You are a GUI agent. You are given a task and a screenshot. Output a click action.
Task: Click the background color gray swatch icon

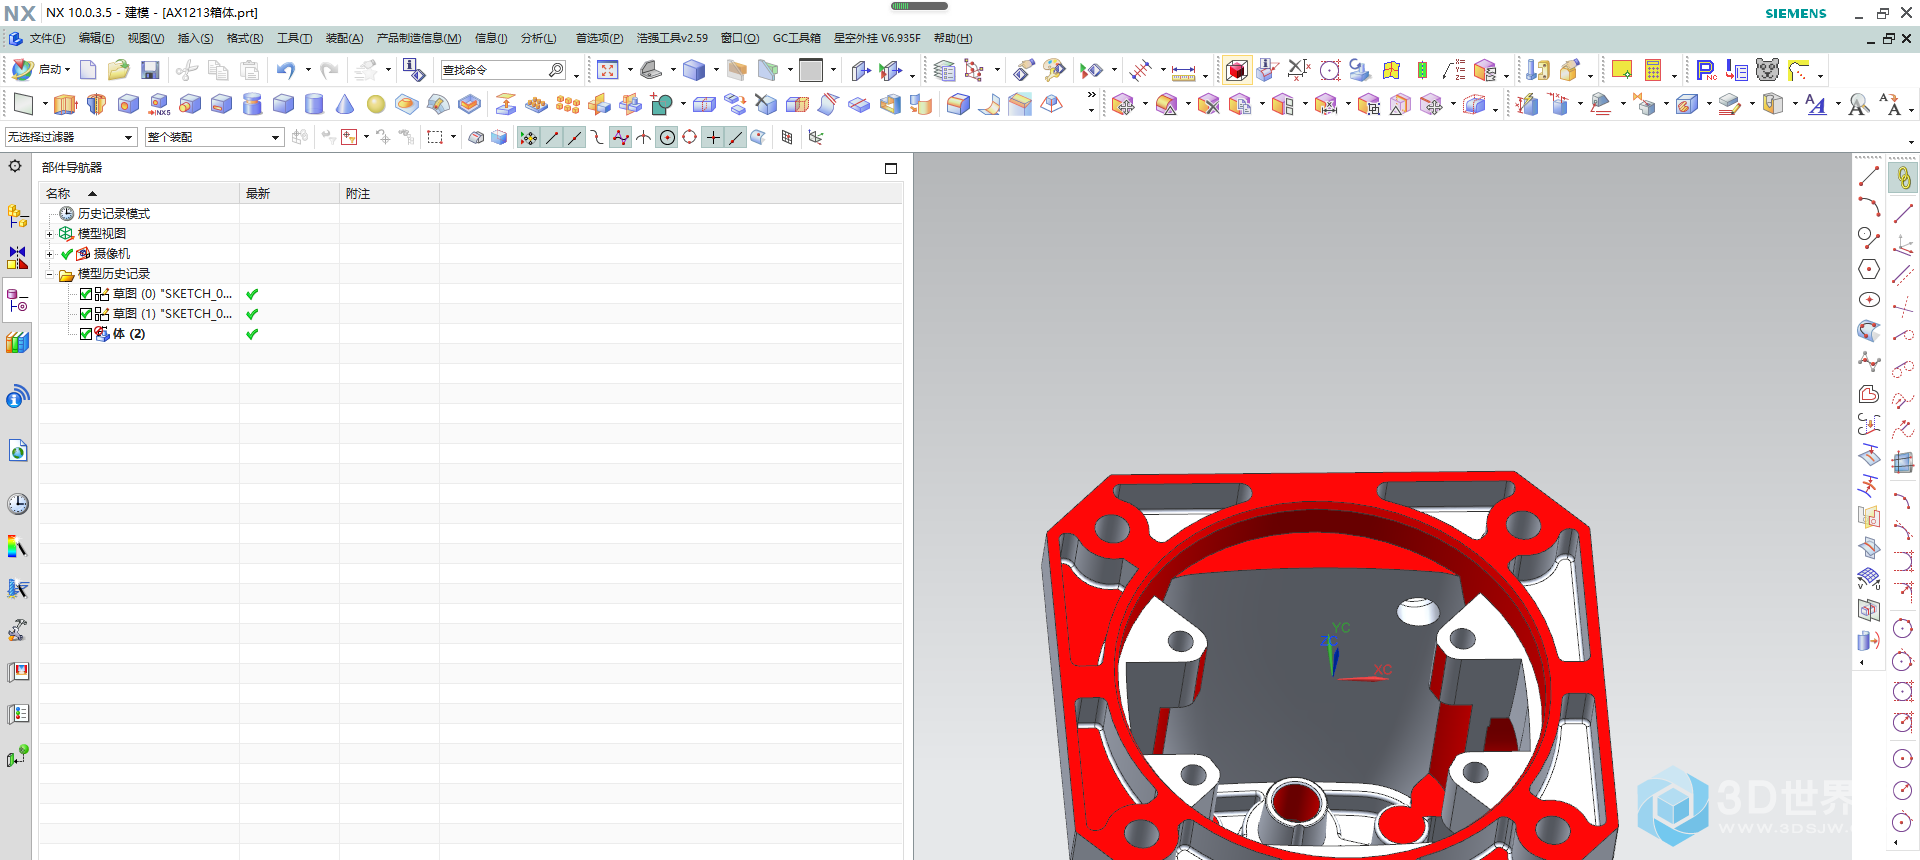[x=811, y=70]
